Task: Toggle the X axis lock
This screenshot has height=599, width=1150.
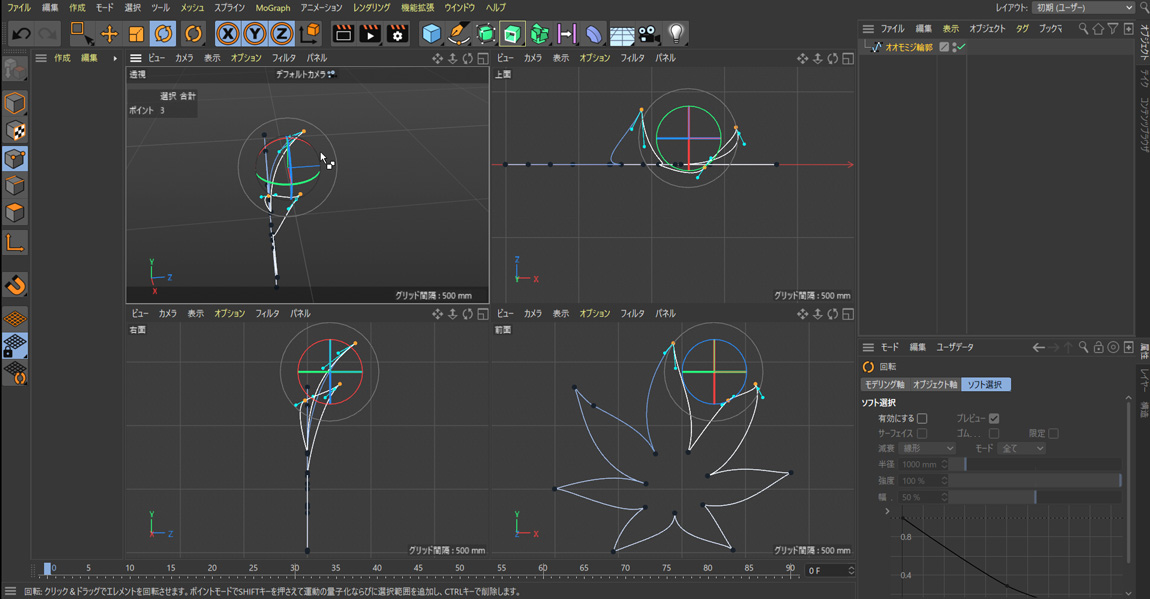Action: [x=228, y=34]
